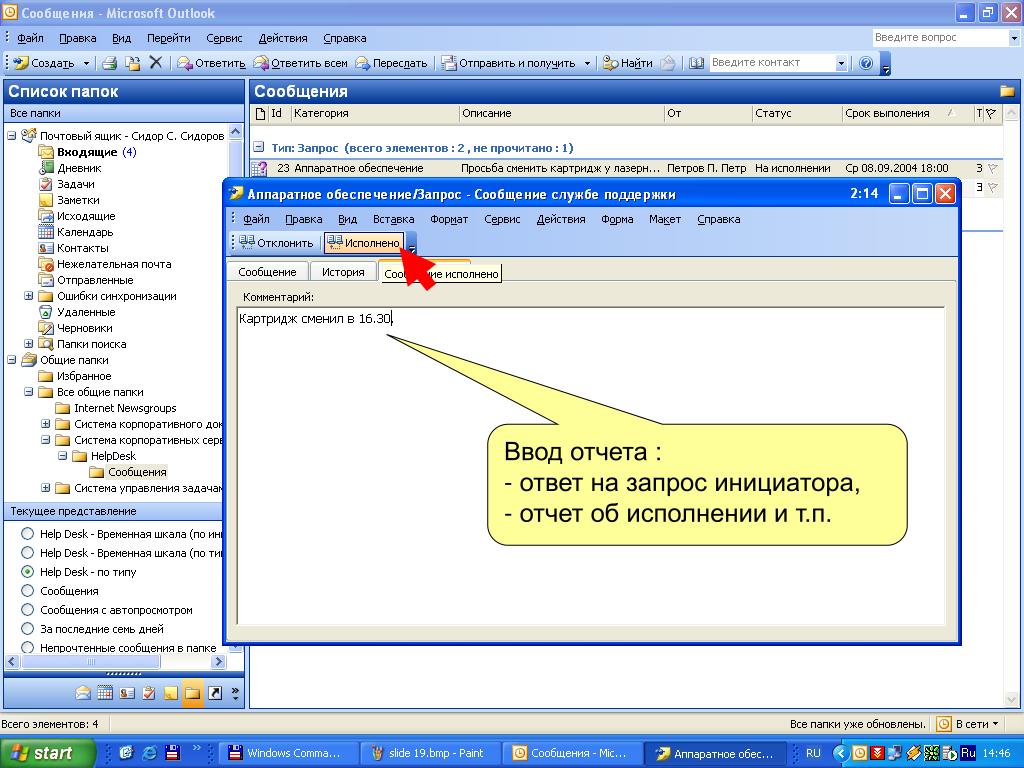Expand the 'Папки поиска' folder node
Image resolution: width=1024 pixels, height=768 pixels.
coord(29,344)
